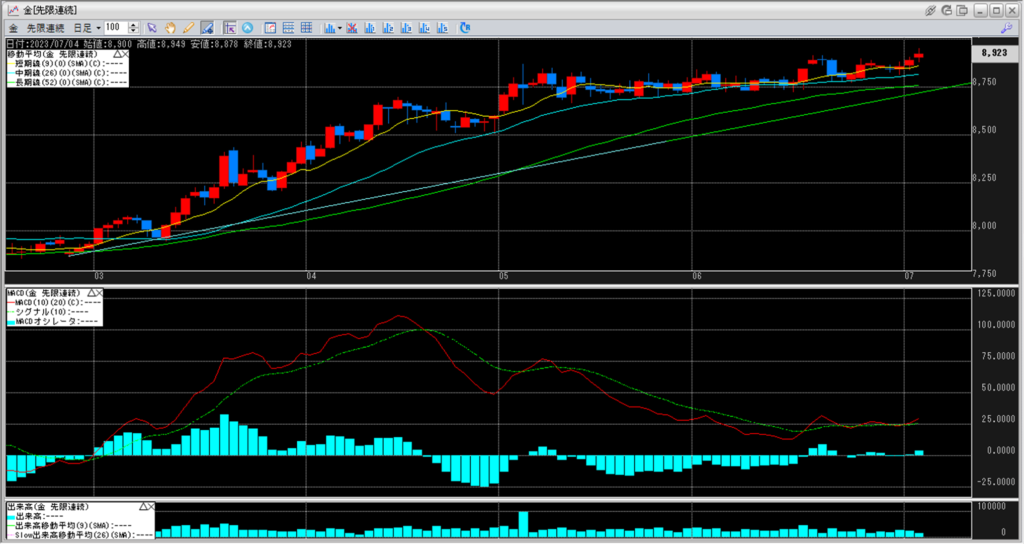The image size is (1024, 544).
Task: Close the 移動平均 legend box
Action: [123, 53]
